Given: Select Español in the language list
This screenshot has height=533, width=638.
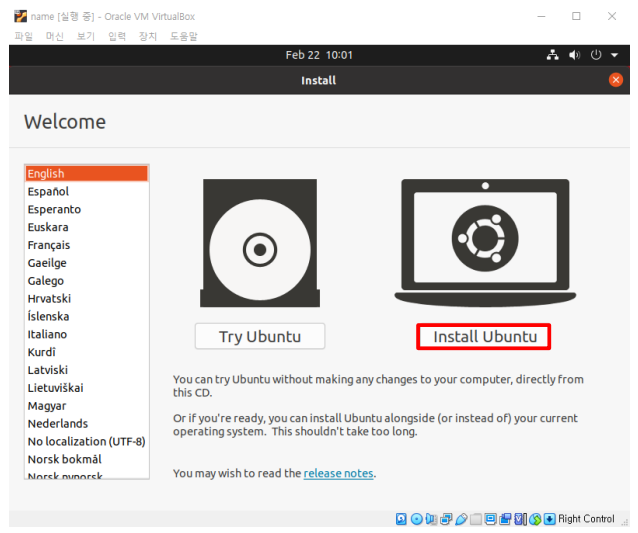Looking at the screenshot, I should (87, 191).
